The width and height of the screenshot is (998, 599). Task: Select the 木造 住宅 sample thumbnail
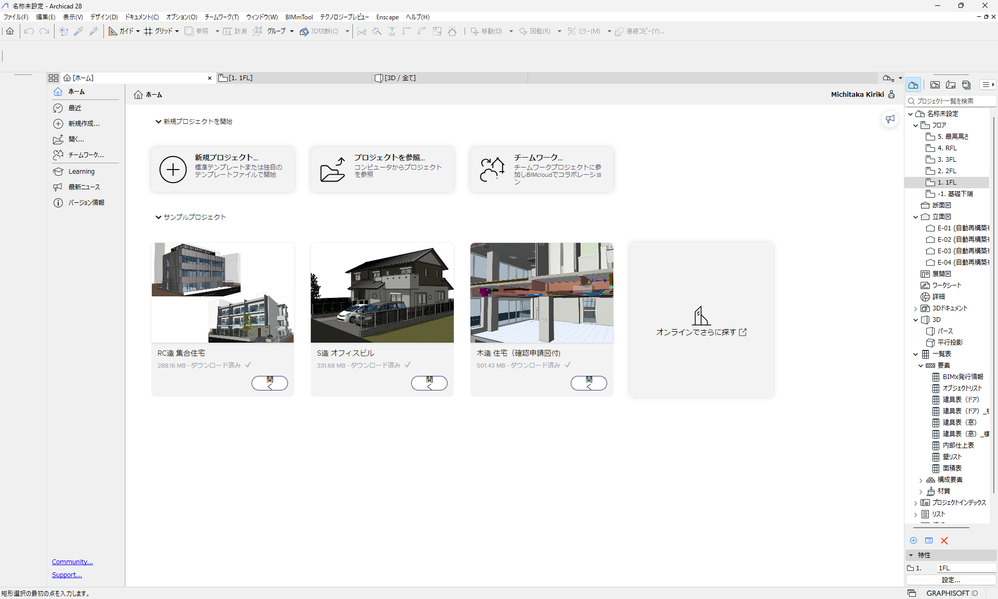(542, 293)
